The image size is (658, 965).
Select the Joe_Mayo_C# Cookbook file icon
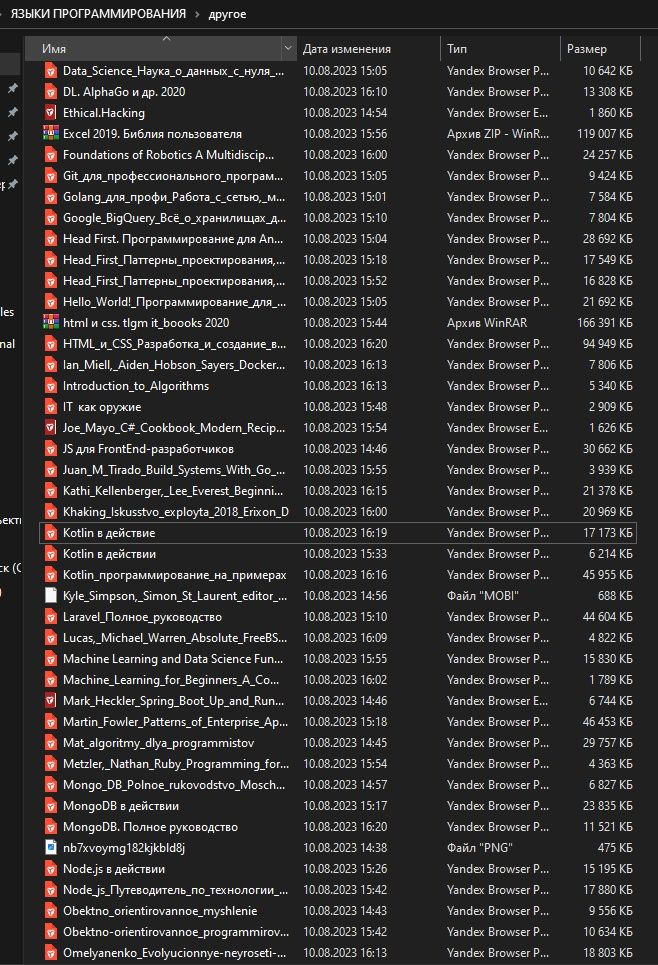pyautogui.click(x=50, y=428)
